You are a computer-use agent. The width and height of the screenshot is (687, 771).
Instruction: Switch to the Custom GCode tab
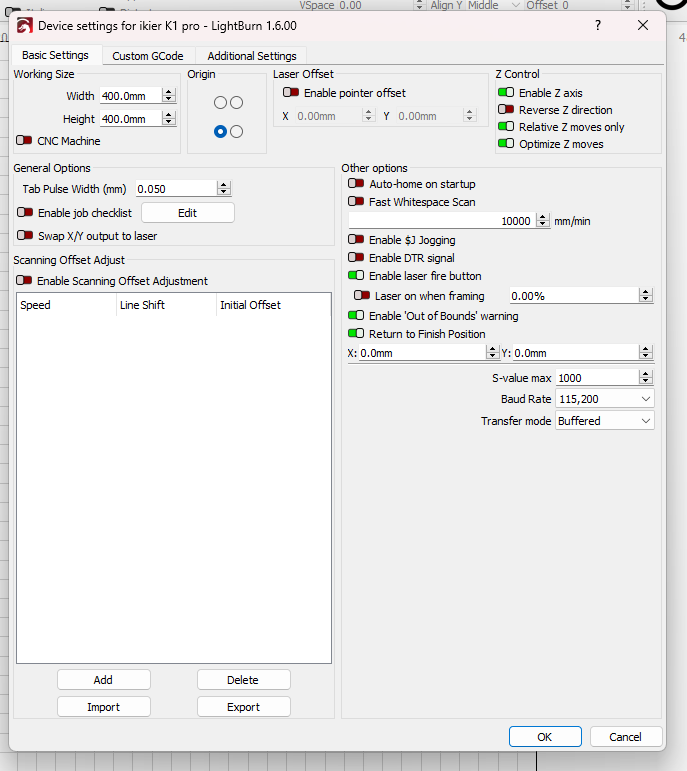coord(148,56)
